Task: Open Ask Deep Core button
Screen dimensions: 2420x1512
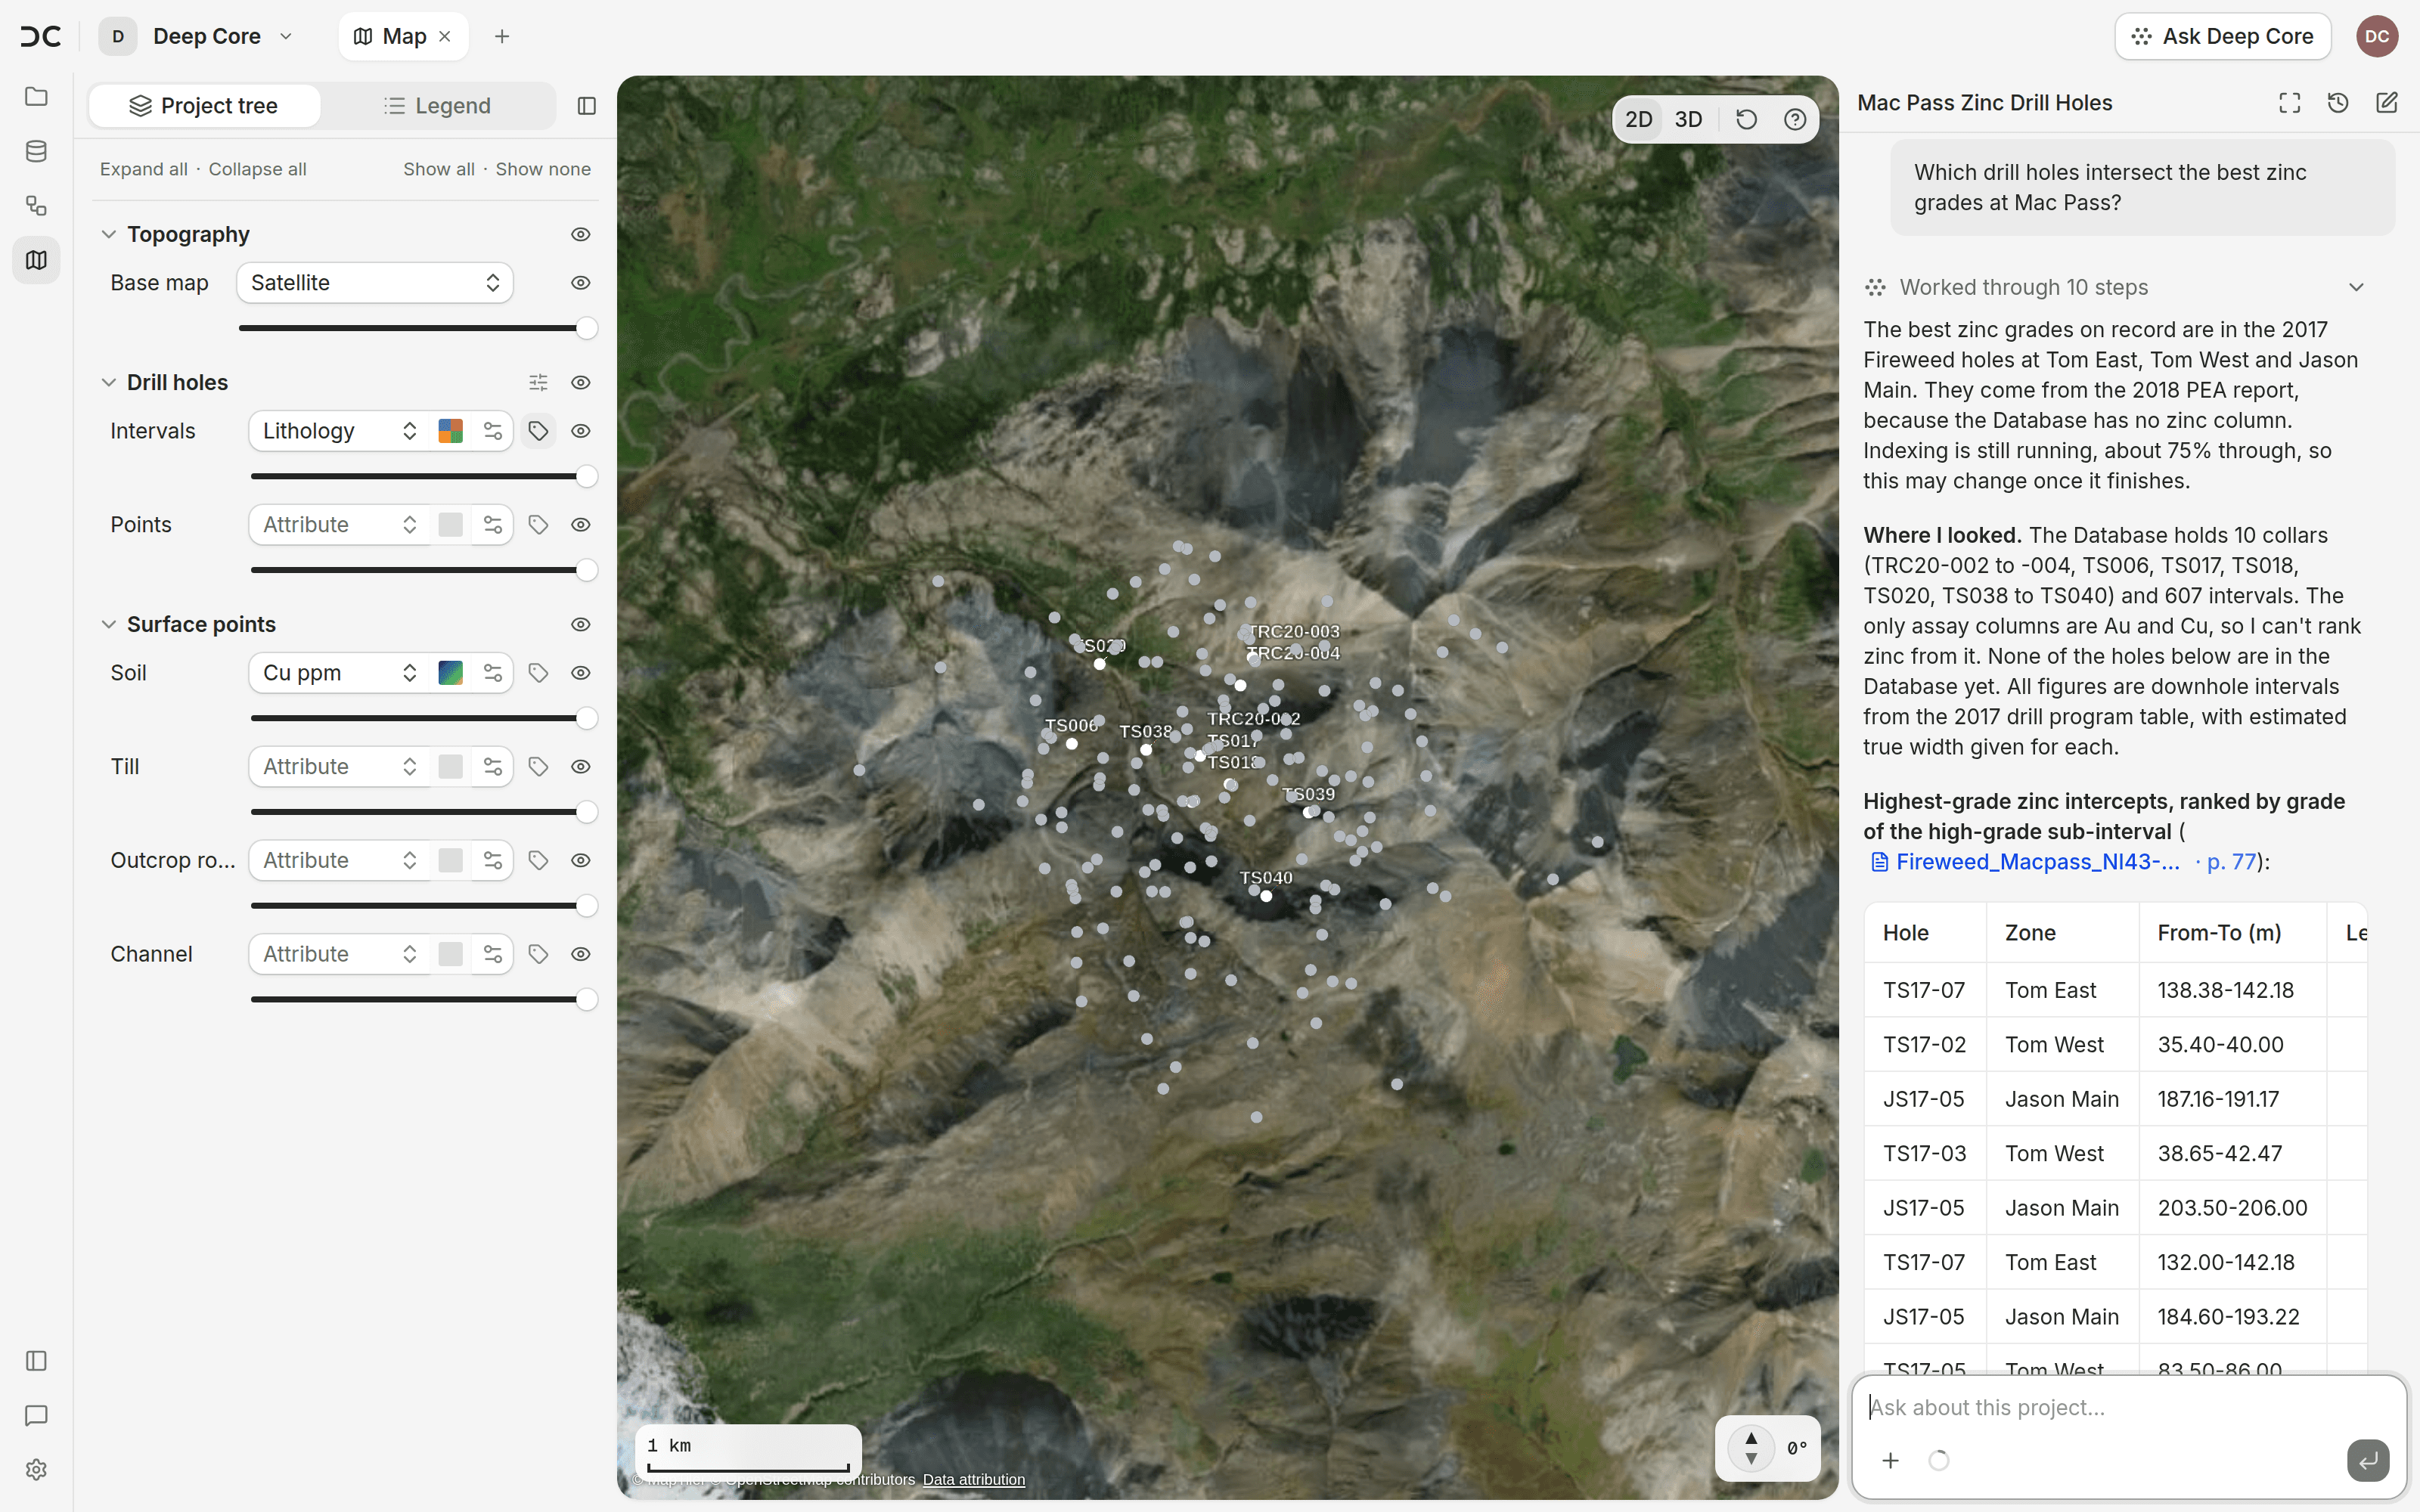Action: (2223, 36)
